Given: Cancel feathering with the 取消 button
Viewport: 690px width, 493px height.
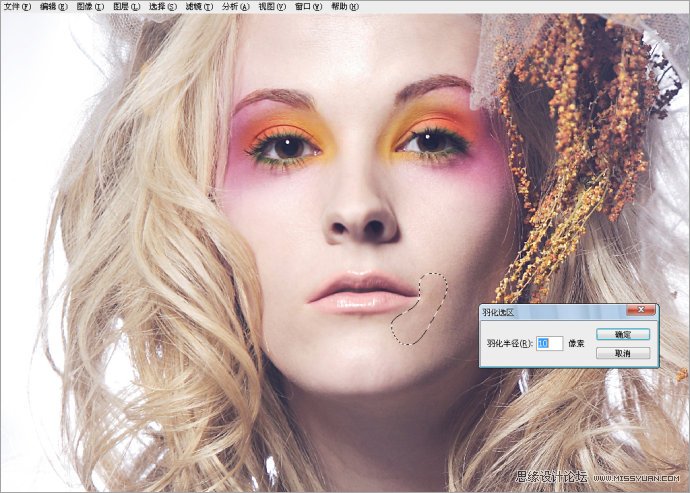Looking at the screenshot, I should click(x=622, y=353).
